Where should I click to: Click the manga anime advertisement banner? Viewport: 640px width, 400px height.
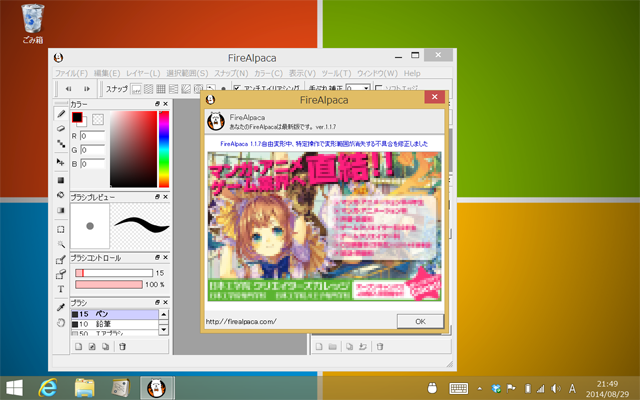324,227
